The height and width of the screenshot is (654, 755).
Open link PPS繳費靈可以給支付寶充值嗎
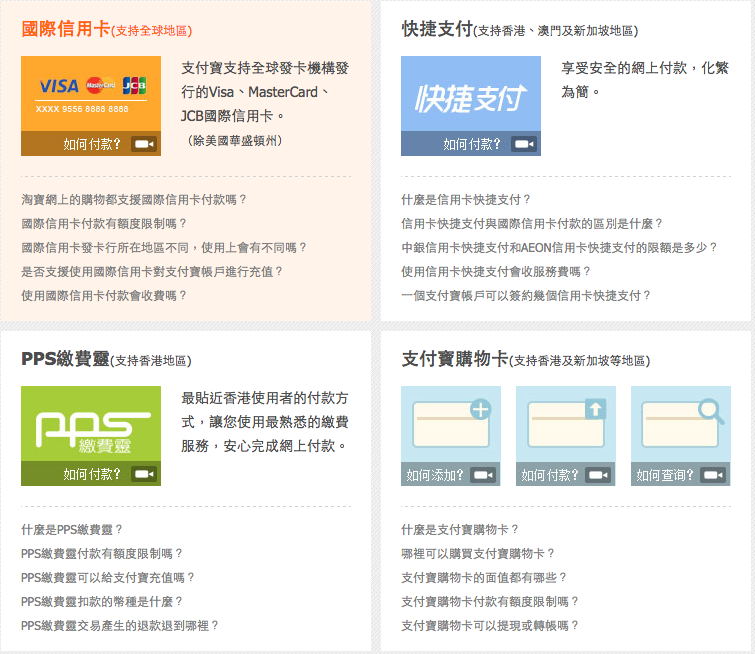pyautogui.click(x=107, y=577)
